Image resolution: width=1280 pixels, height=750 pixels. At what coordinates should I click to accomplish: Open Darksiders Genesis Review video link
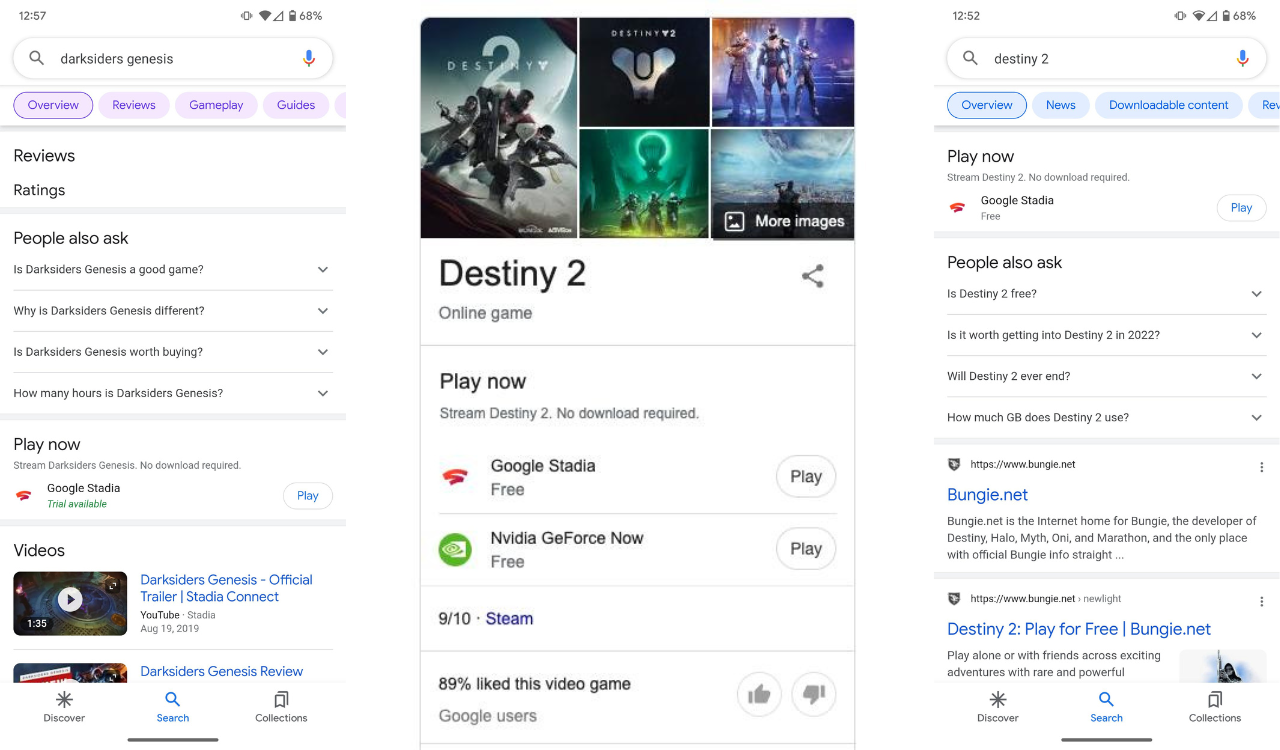pyautogui.click(x=221, y=671)
